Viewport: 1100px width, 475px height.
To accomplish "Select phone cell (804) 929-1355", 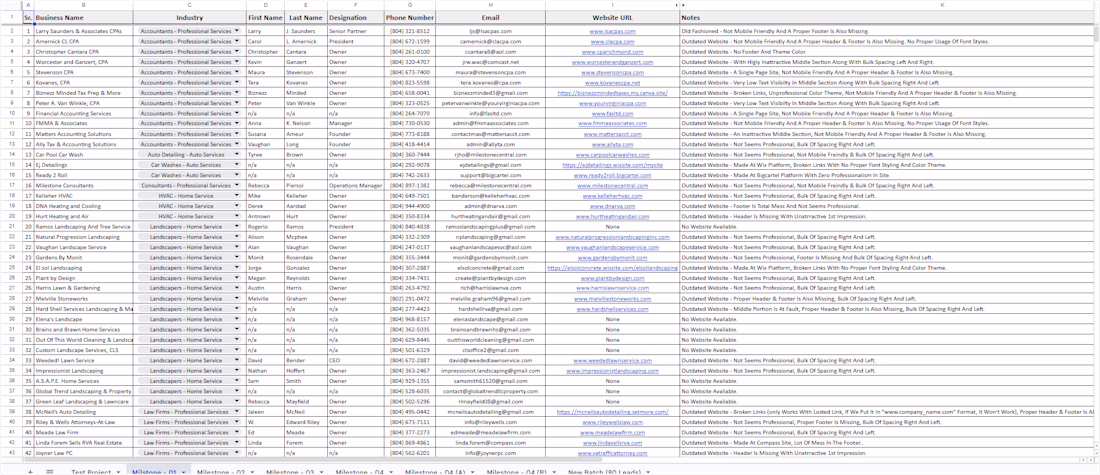I will (410, 381).
